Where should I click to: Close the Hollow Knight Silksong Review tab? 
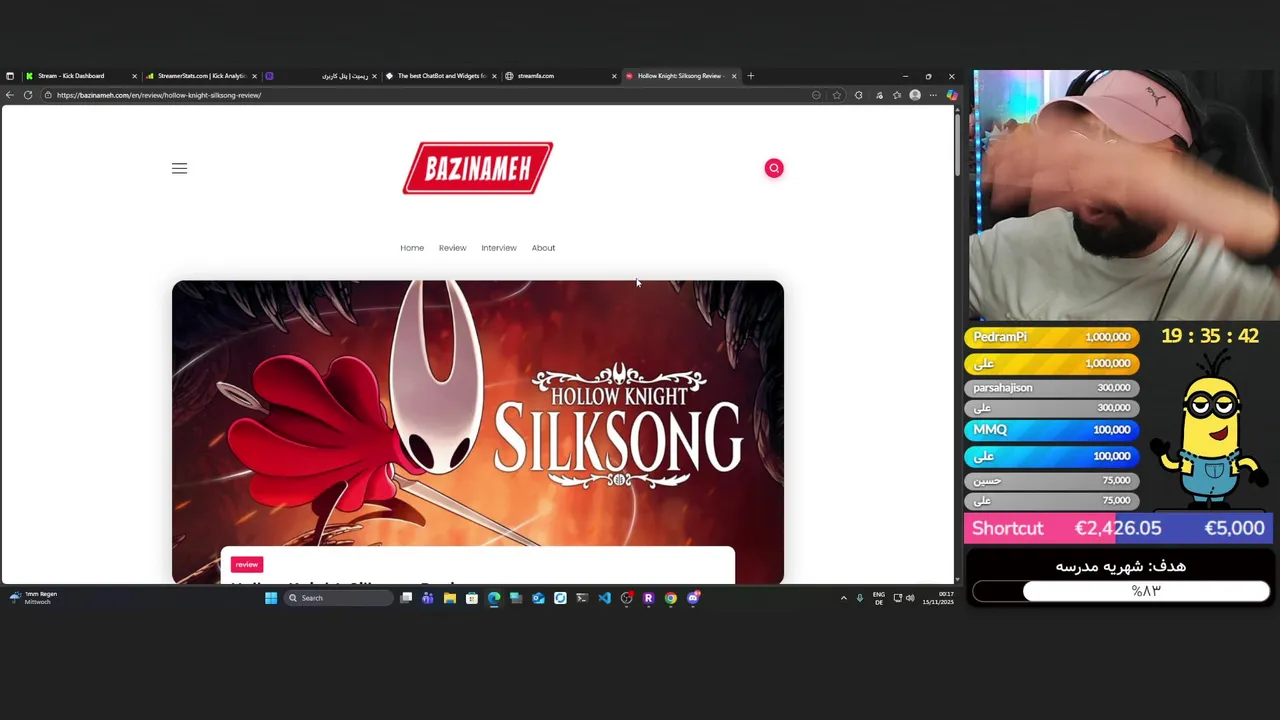click(x=734, y=76)
